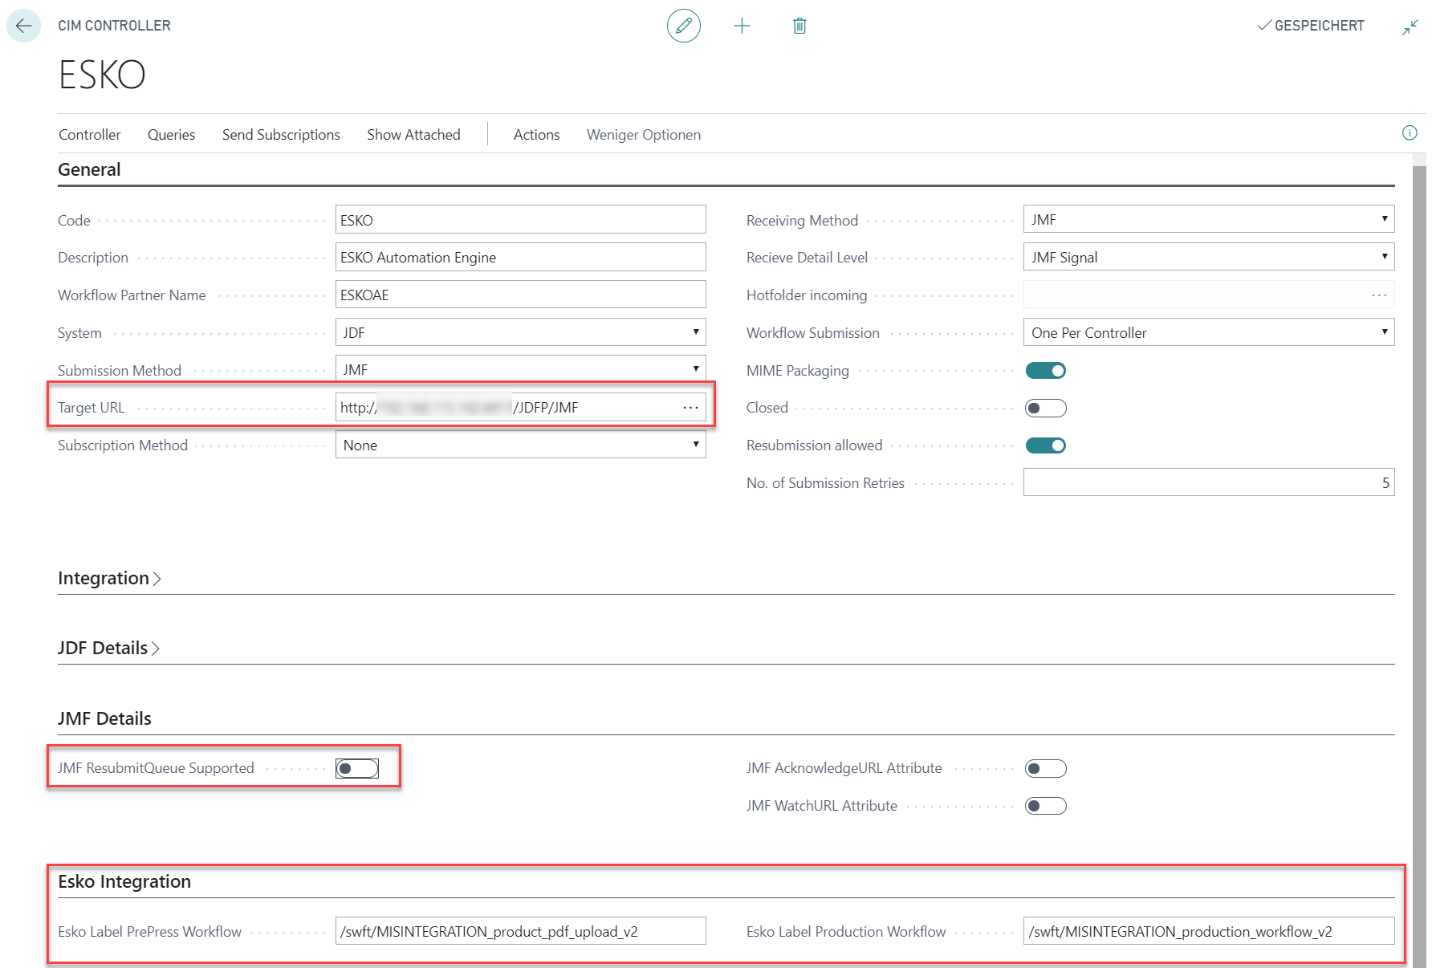
Task: Enable the Closed toggle
Action: pos(1046,408)
